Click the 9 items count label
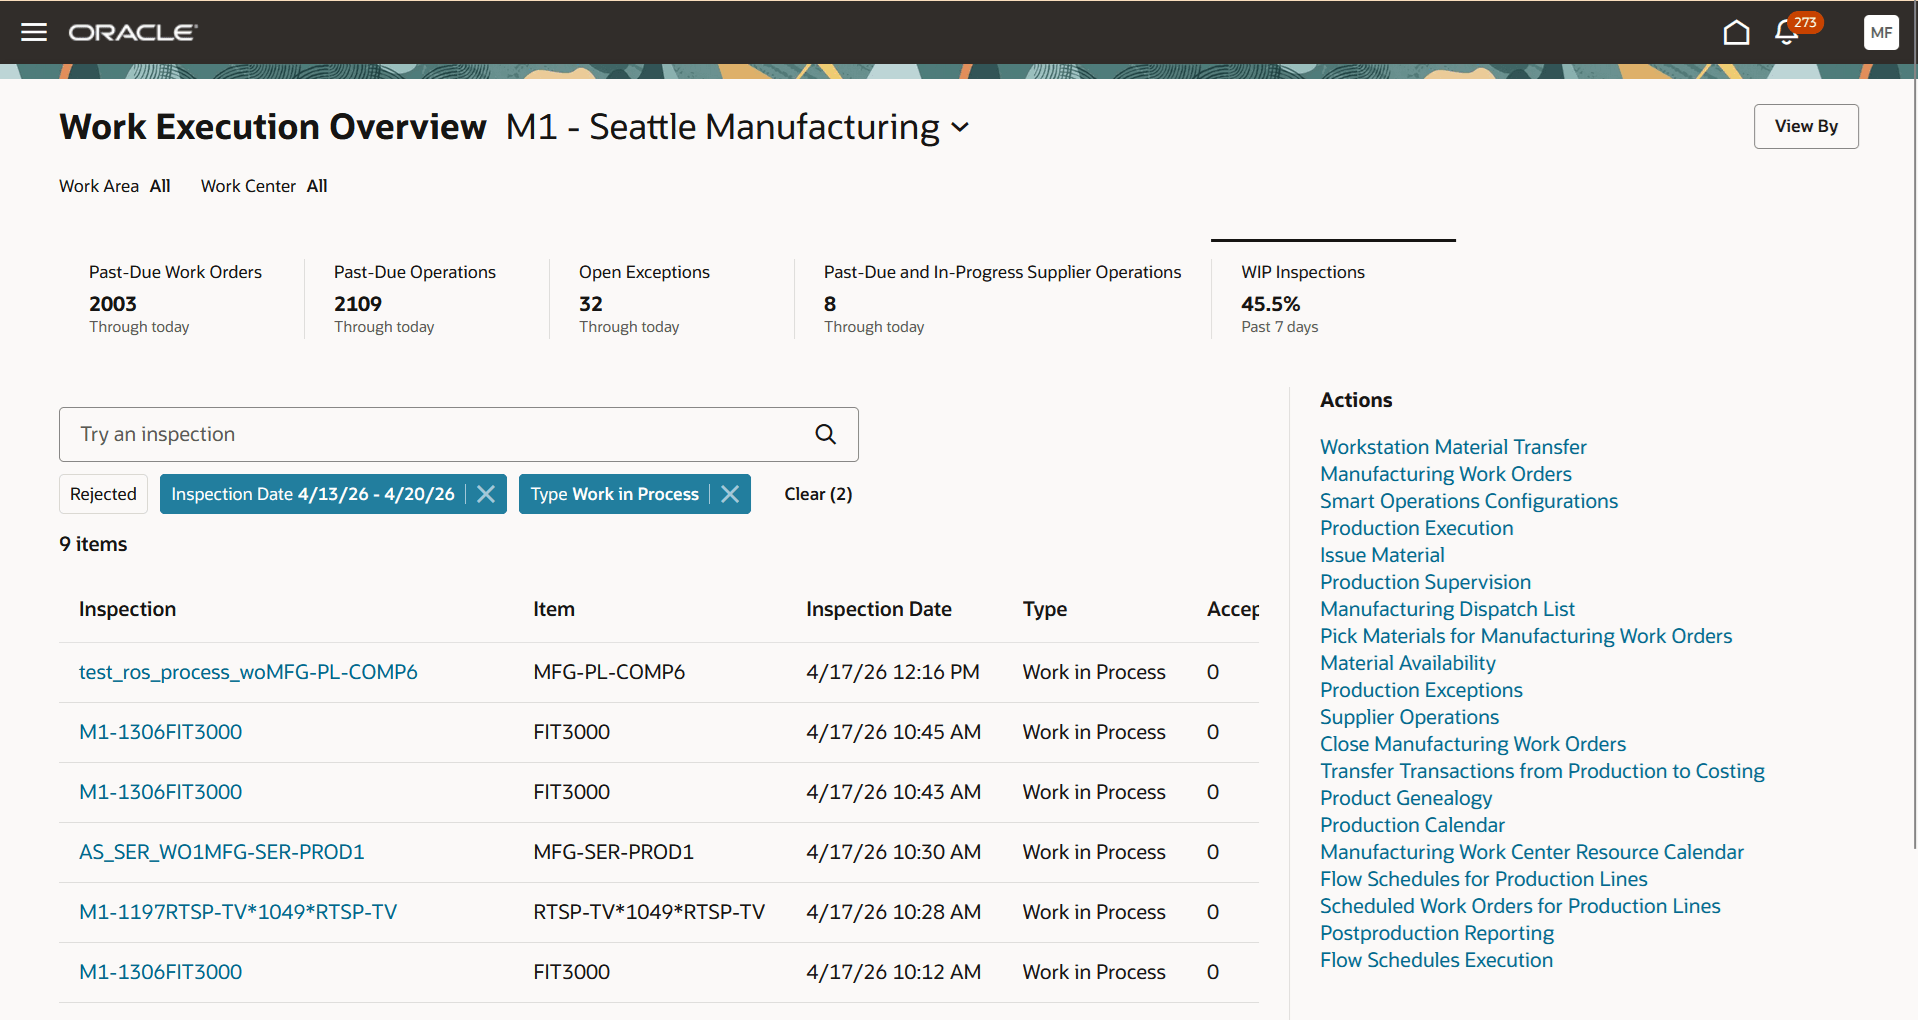Screen dimensions: 1918x1020 (93, 544)
